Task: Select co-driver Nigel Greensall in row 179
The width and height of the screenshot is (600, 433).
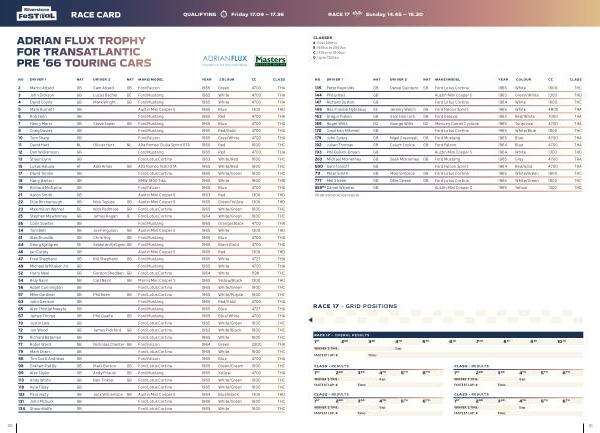Action: coord(403,138)
